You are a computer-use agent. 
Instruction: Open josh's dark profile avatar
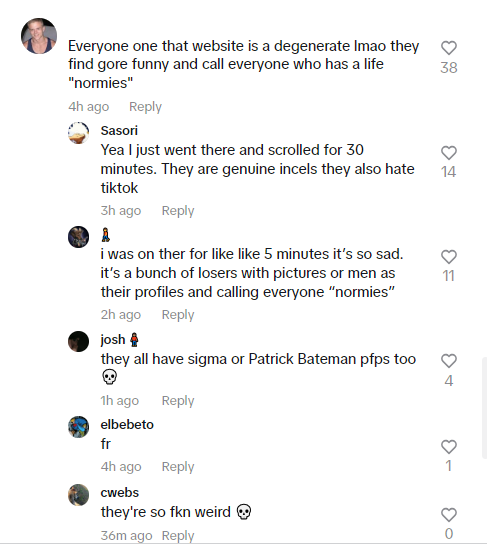click(x=79, y=341)
